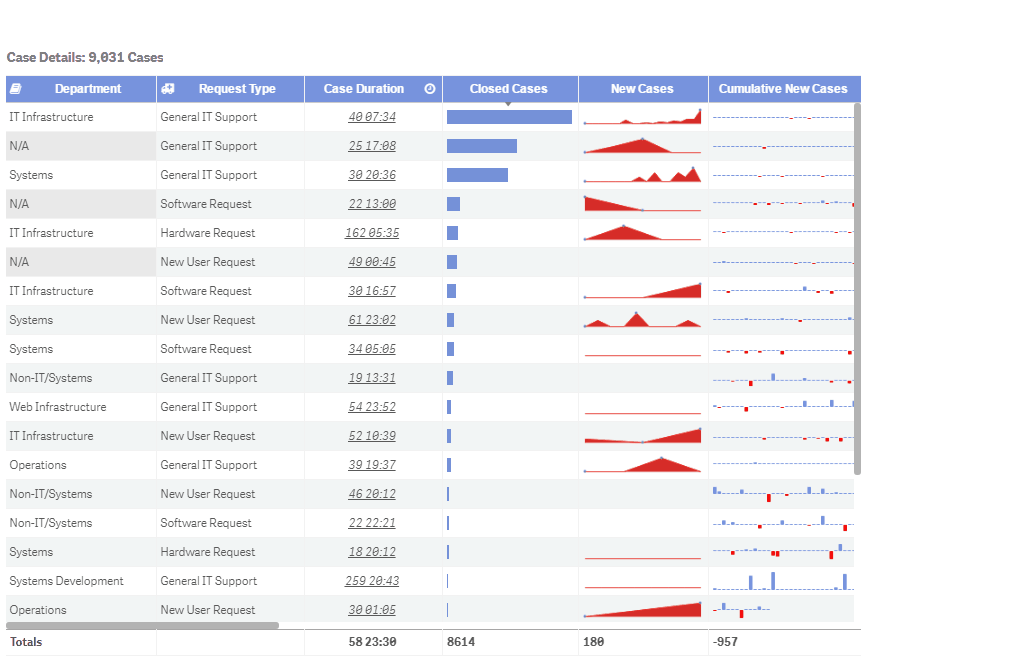Open case duration link 25 17:08

pyautogui.click(x=372, y=147)
